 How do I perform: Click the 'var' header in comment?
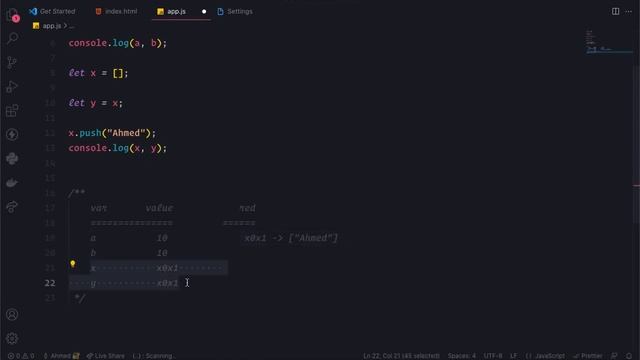pos(99,208)
